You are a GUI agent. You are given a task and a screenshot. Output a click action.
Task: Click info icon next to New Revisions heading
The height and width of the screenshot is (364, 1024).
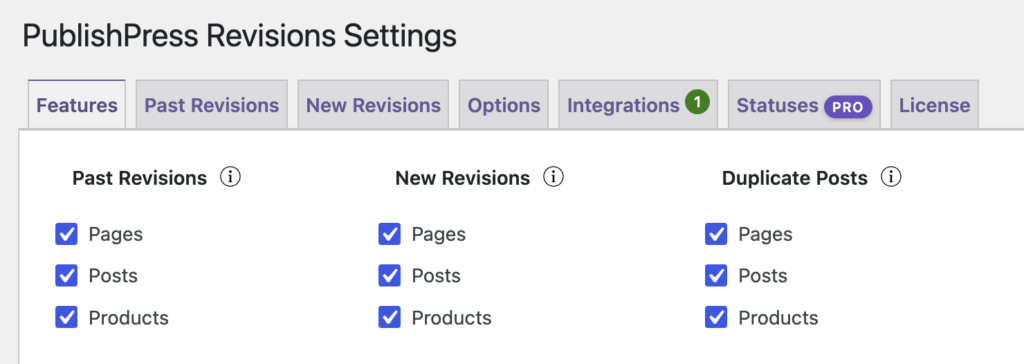point(554,177)
